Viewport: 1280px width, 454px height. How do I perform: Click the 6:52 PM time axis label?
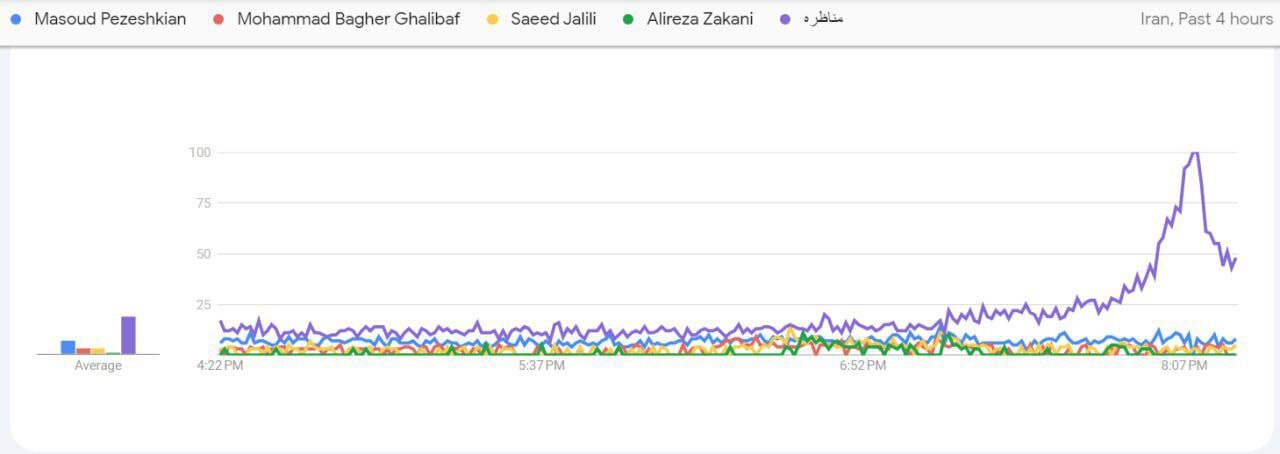[x=863, y=366]
